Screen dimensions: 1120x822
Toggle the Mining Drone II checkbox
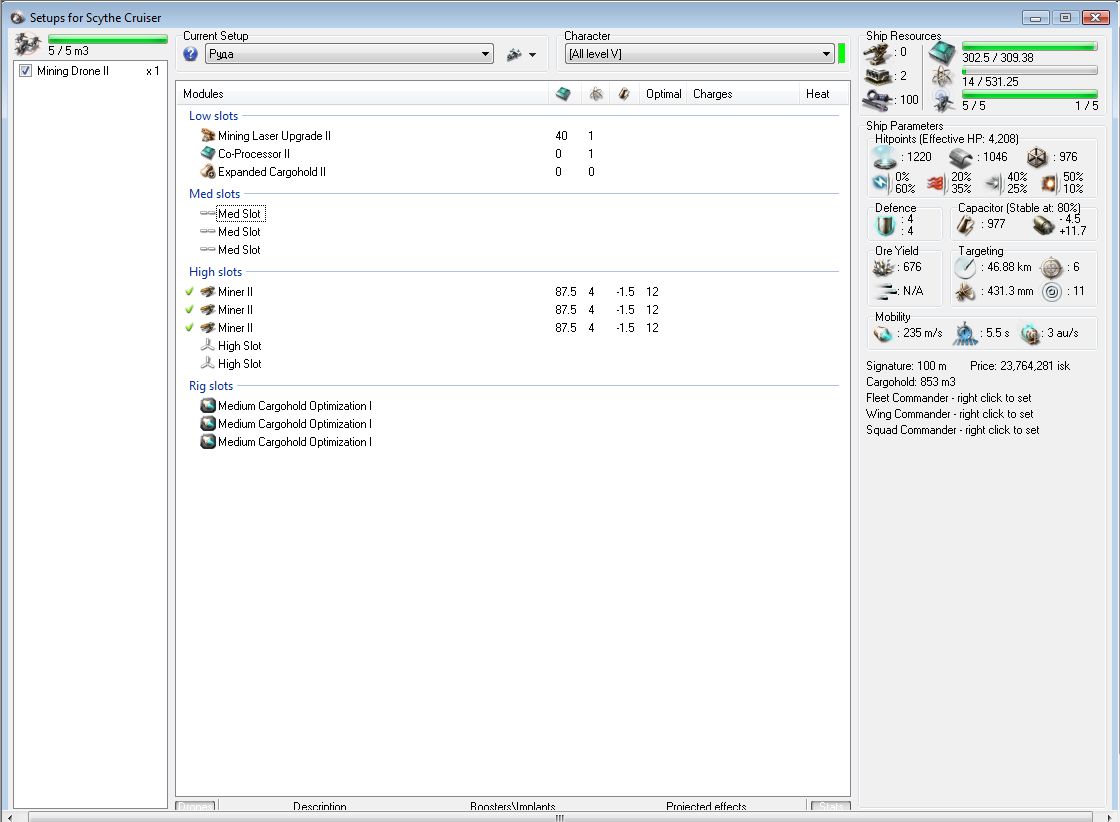click(x=26, y=71)
